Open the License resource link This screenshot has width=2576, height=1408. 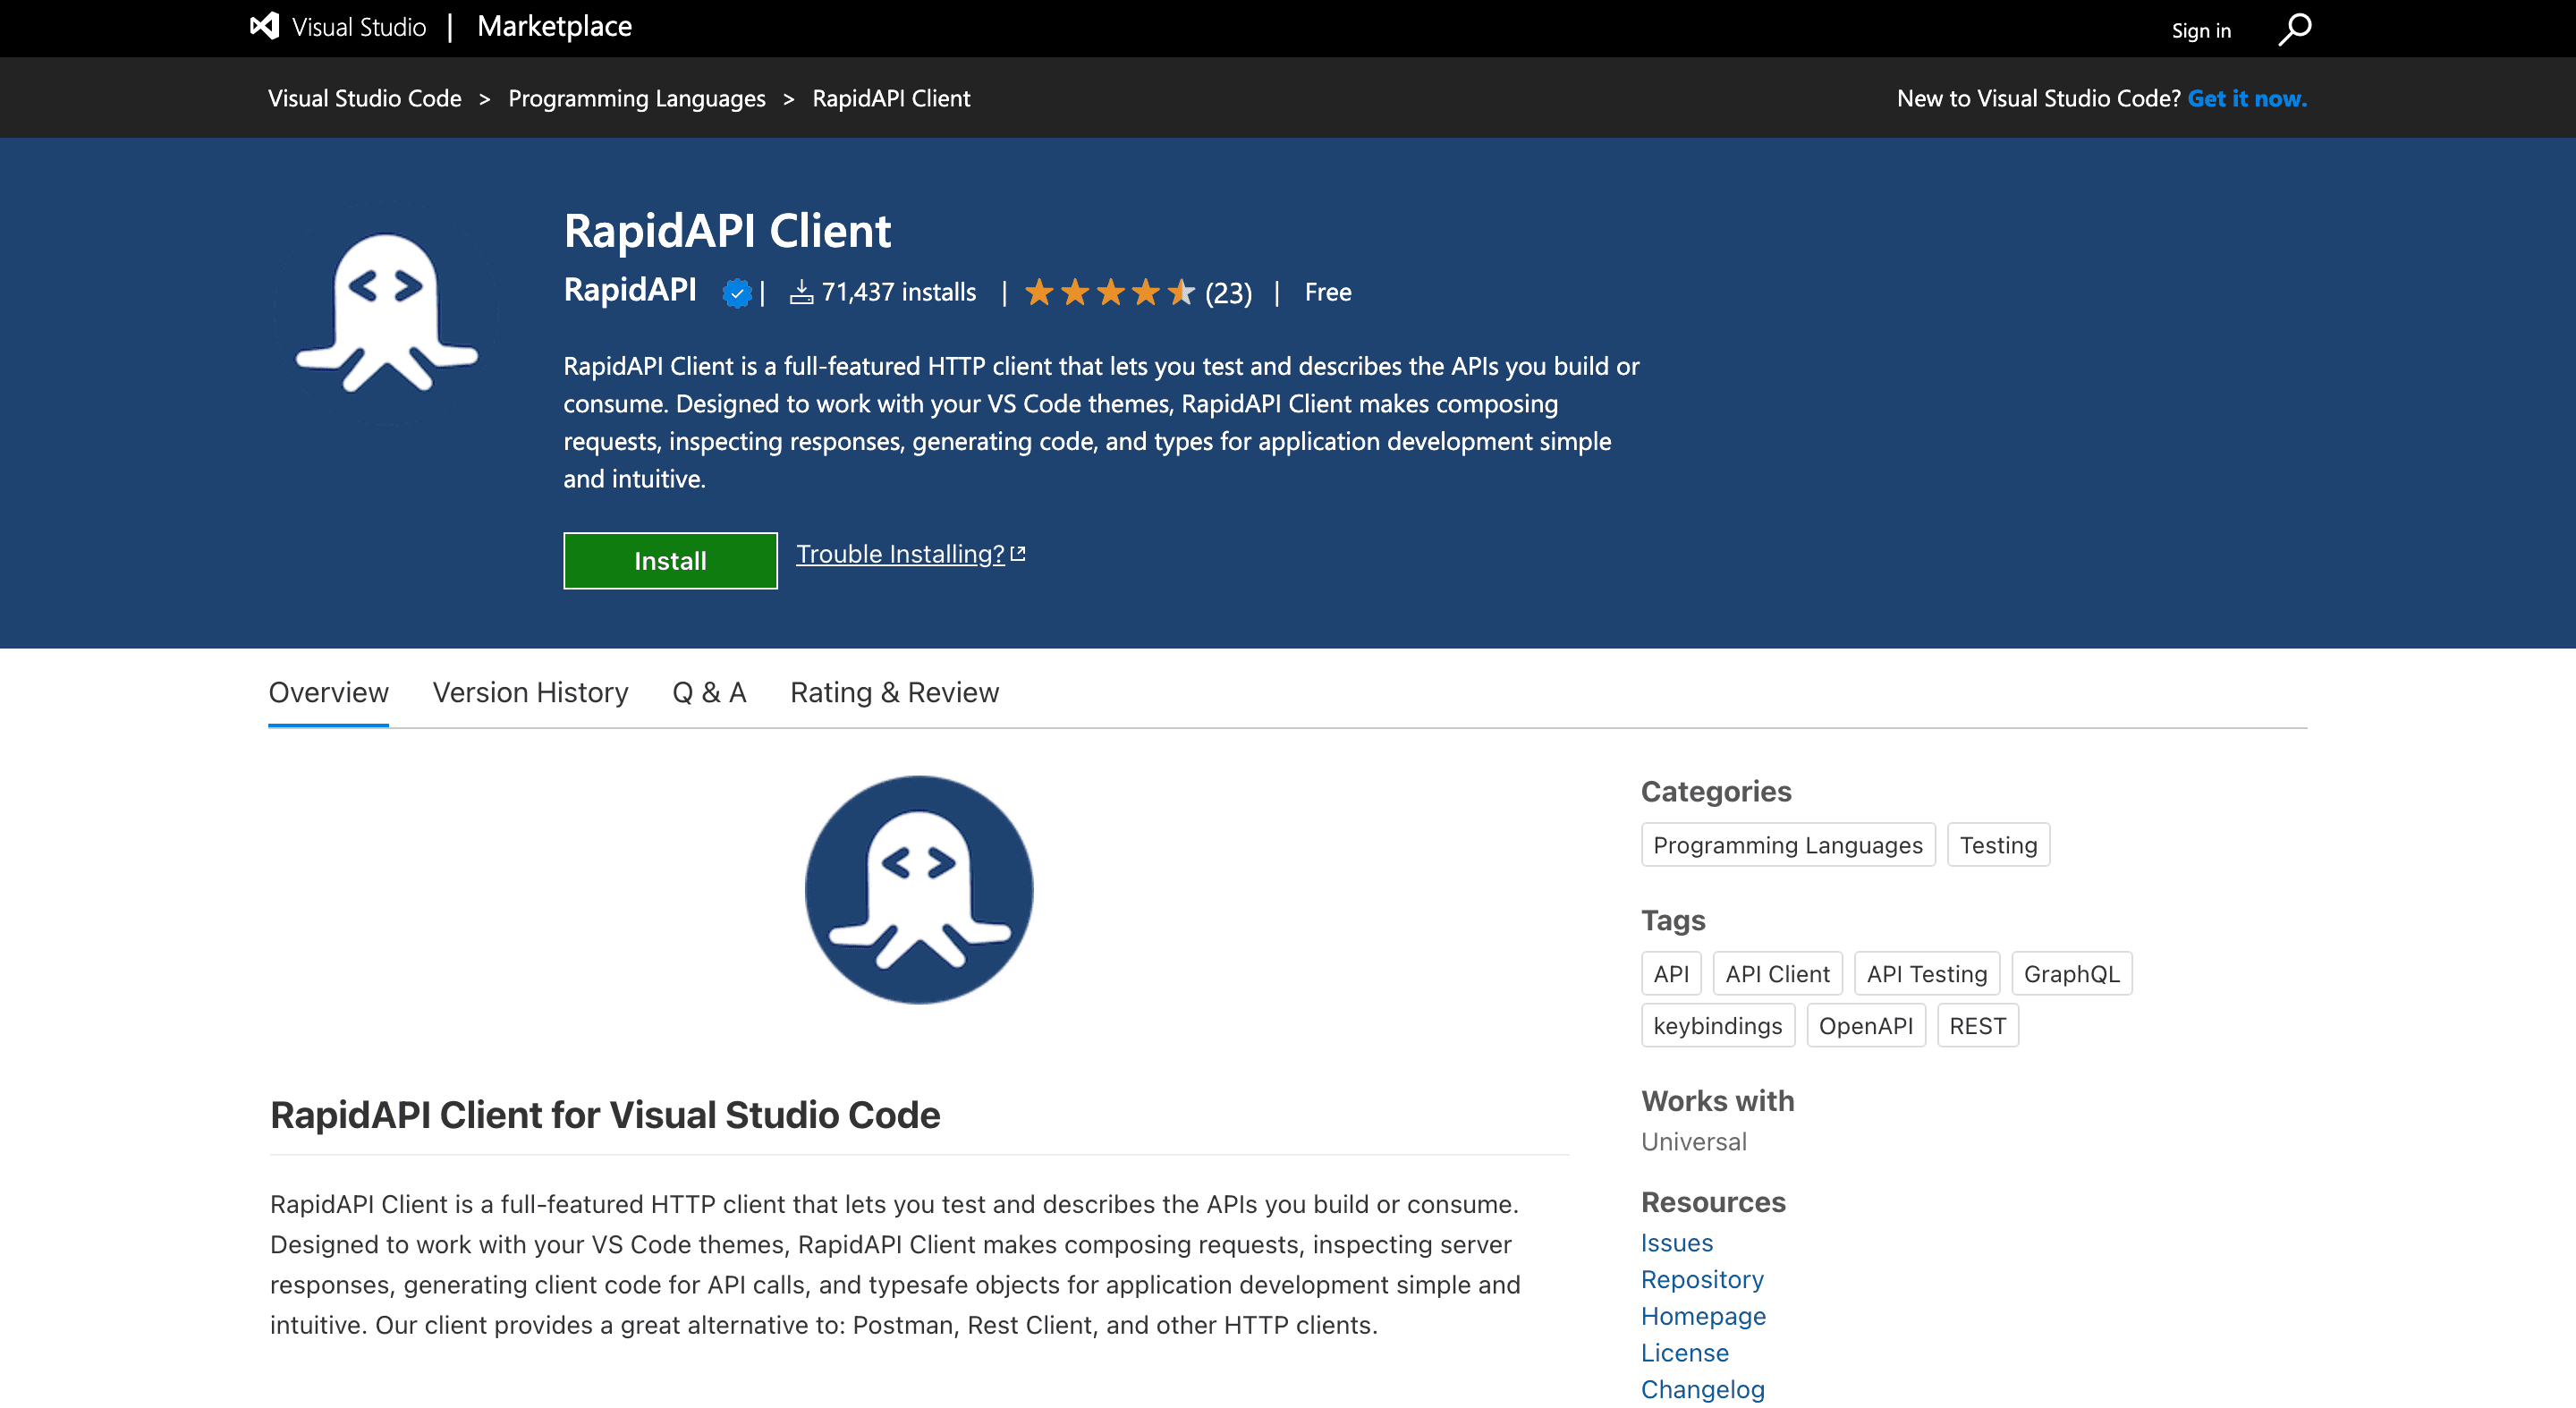[1685, 1352]
